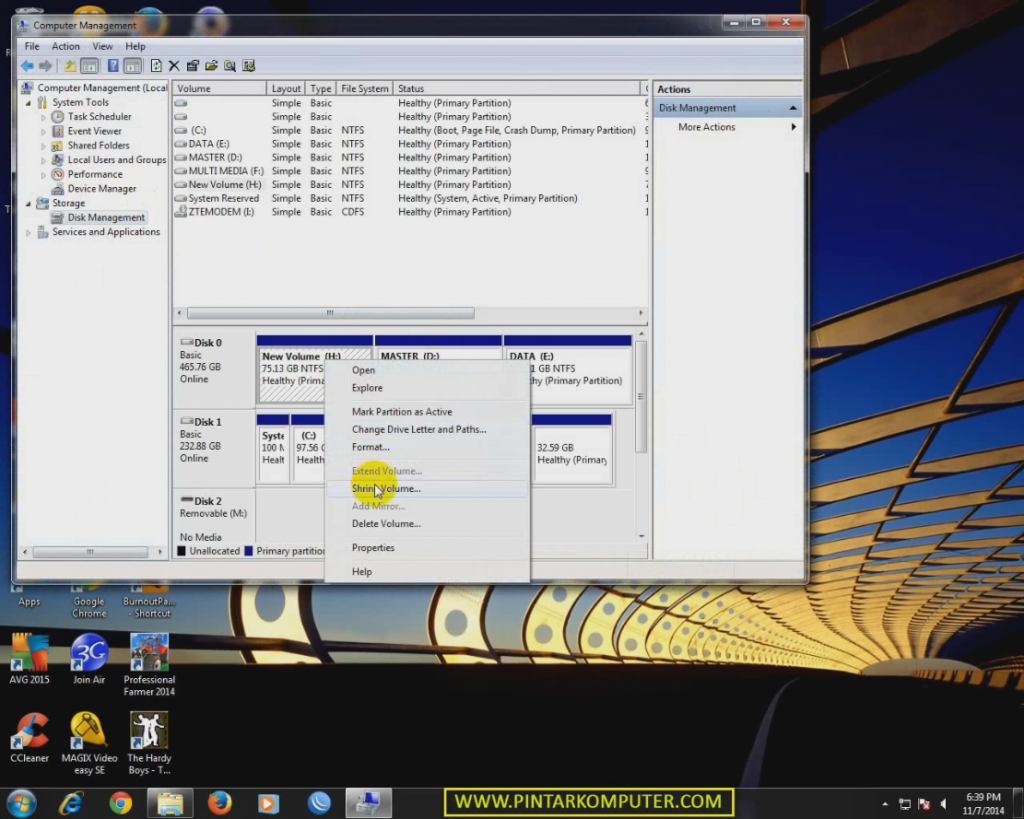Click the volume list horizontal scrollbar
The height and width of the screenshot is (819, 1024).
click(330, 313)
